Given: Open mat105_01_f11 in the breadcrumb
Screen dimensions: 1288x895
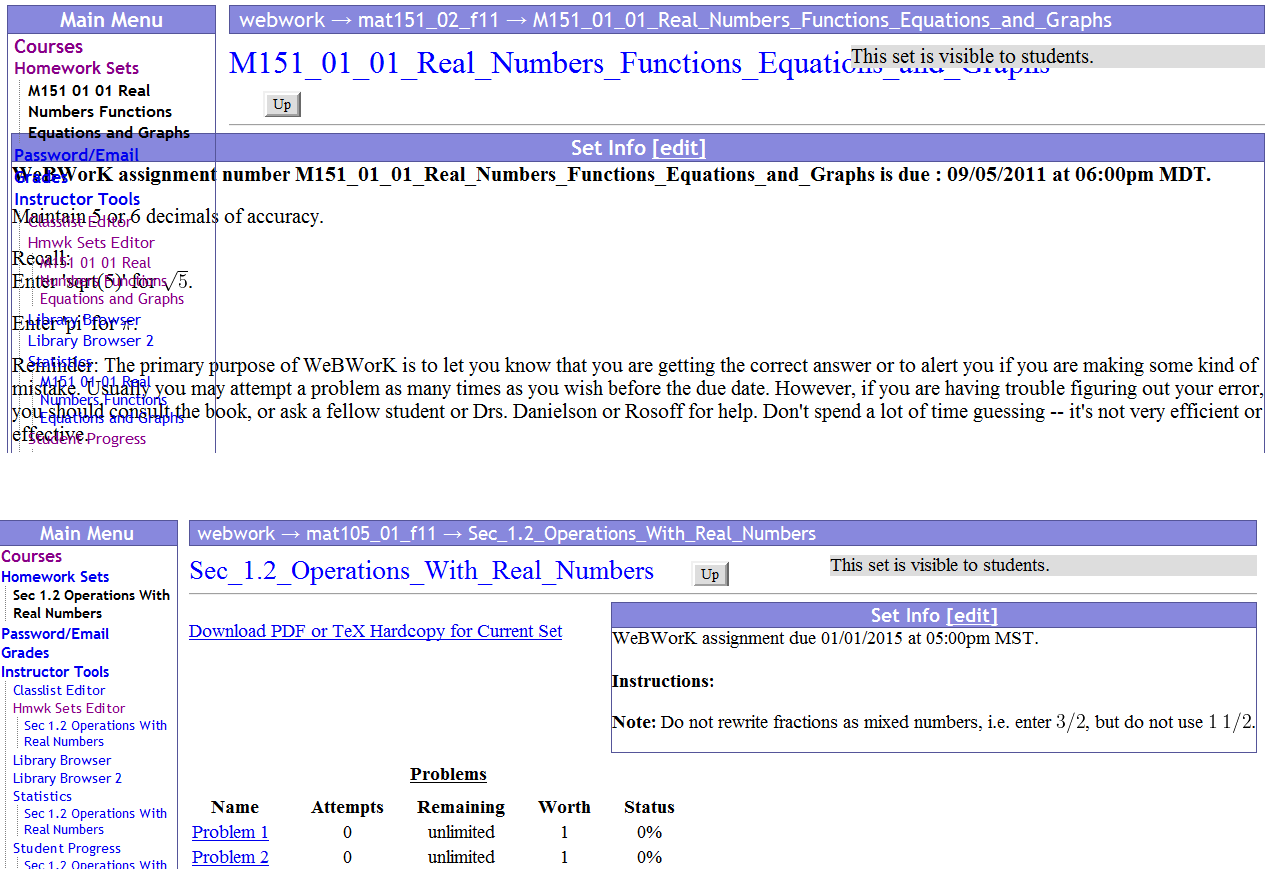Looking at the screenshot, I should tap(371, 533).
